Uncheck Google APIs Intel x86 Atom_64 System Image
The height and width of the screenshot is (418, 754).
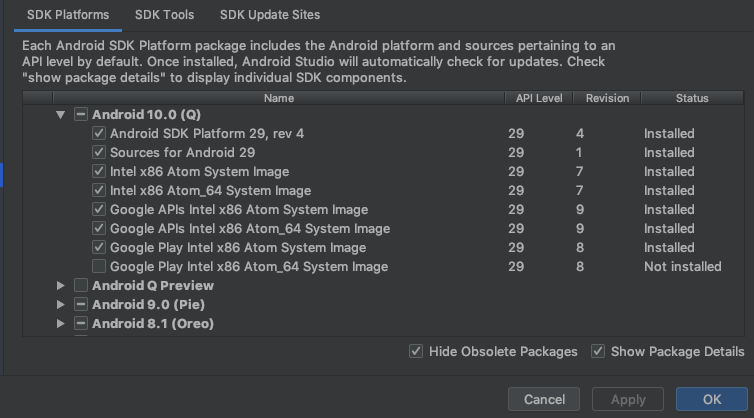[x=99, y=229]
